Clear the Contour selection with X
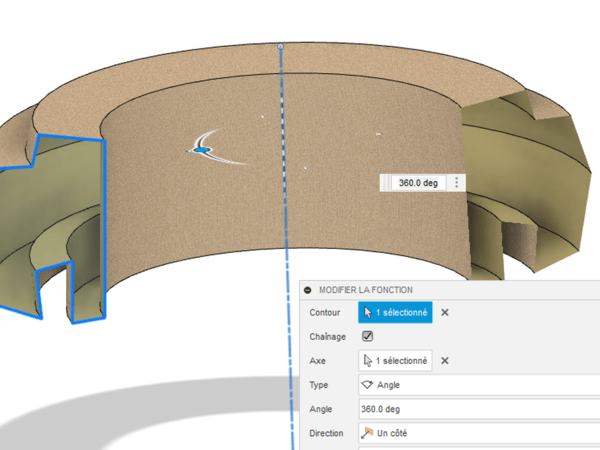 445,312
